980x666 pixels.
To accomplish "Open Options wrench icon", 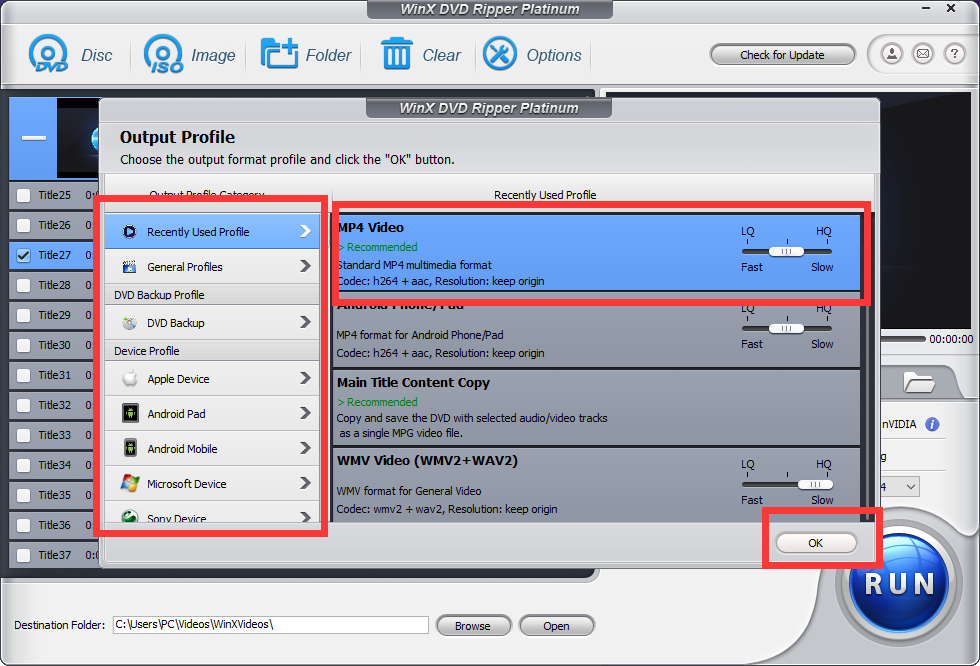I will coord(500,54).
